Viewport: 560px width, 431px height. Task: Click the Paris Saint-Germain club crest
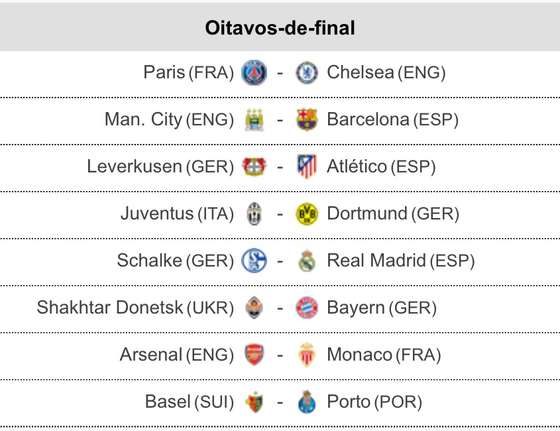(x=254, y=72)
